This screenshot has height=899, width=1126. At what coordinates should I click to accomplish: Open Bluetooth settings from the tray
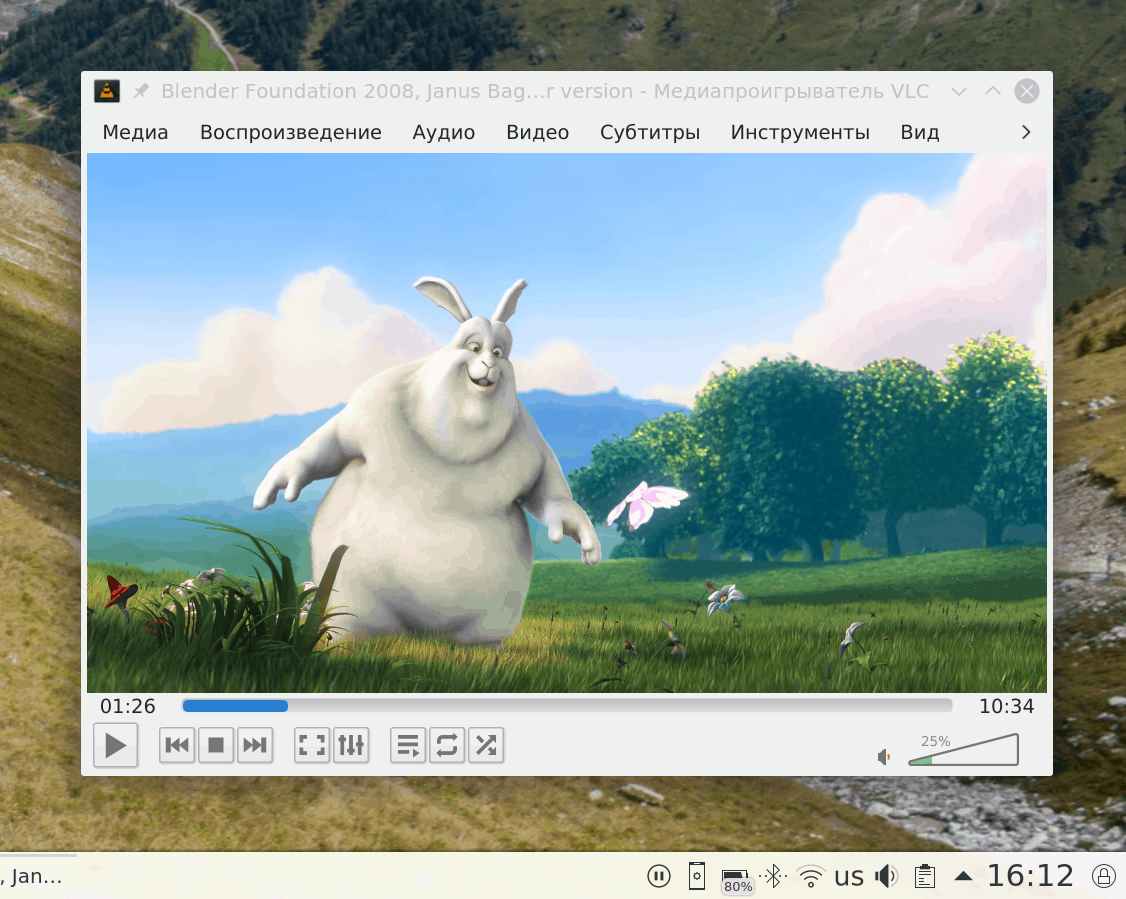tap(773, 876)
